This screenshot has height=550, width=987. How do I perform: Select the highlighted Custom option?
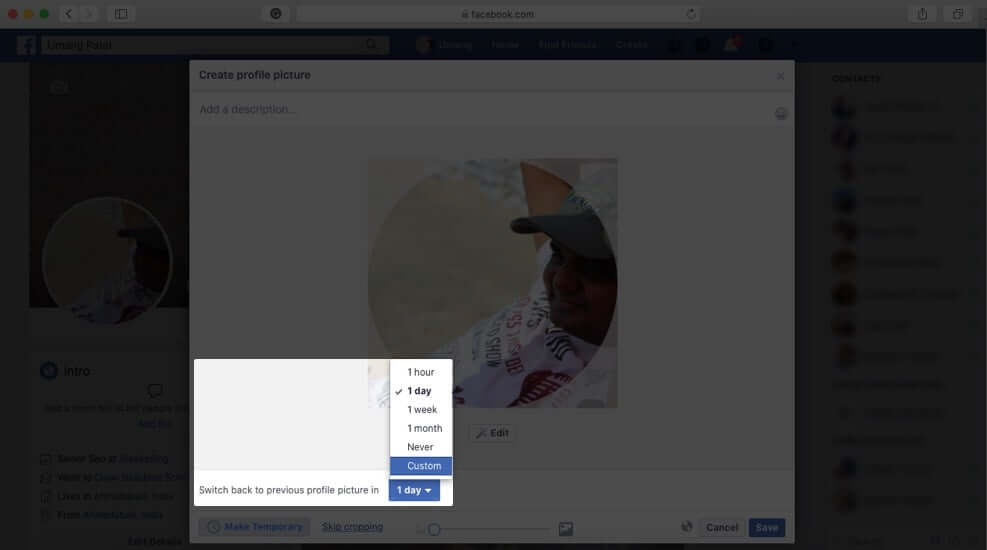click(x=420, y=466)
